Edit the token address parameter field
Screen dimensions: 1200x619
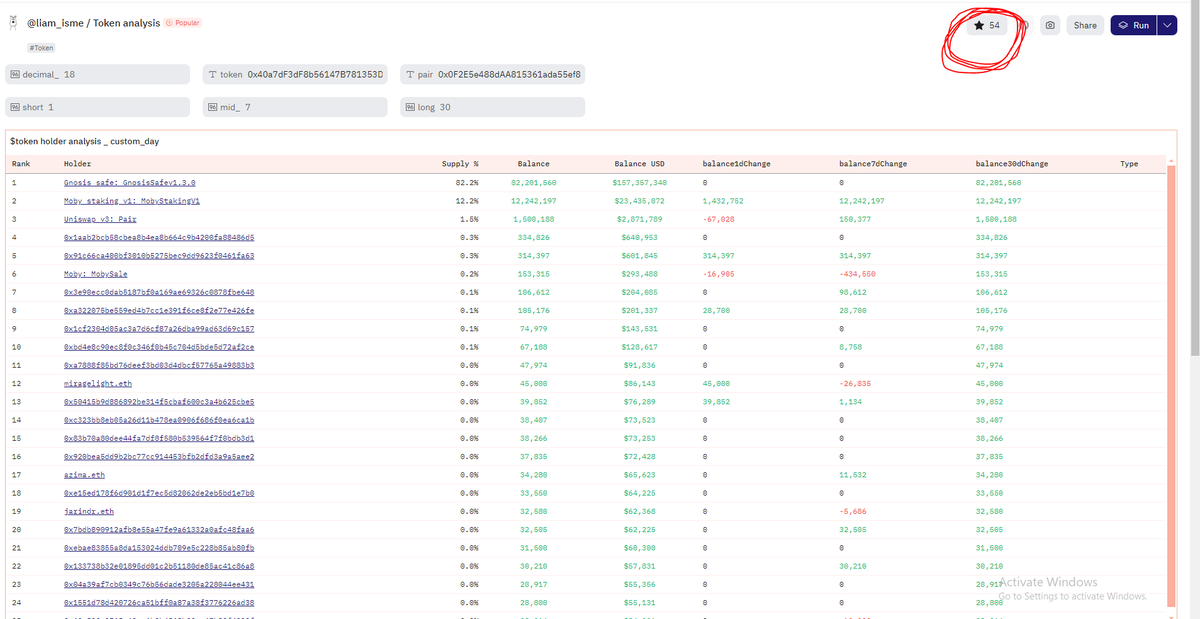[x=295, y=75]
